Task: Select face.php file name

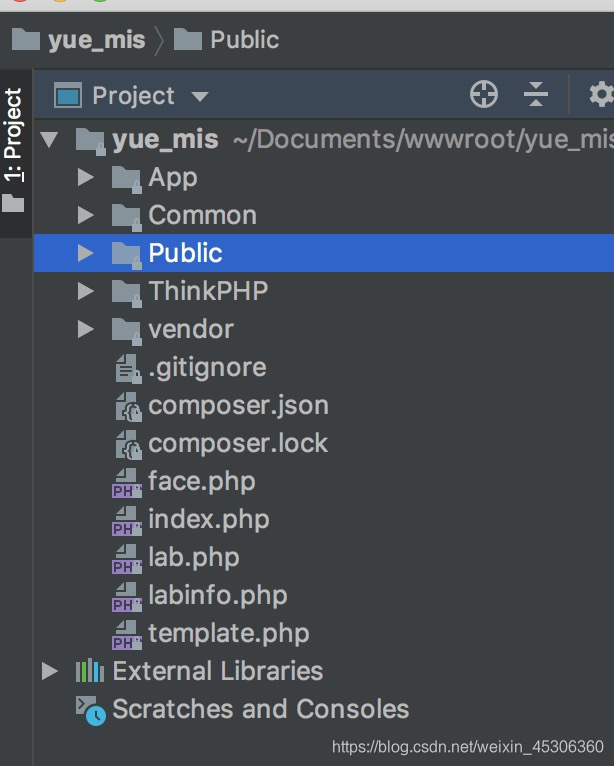Action: pos(202,482)
